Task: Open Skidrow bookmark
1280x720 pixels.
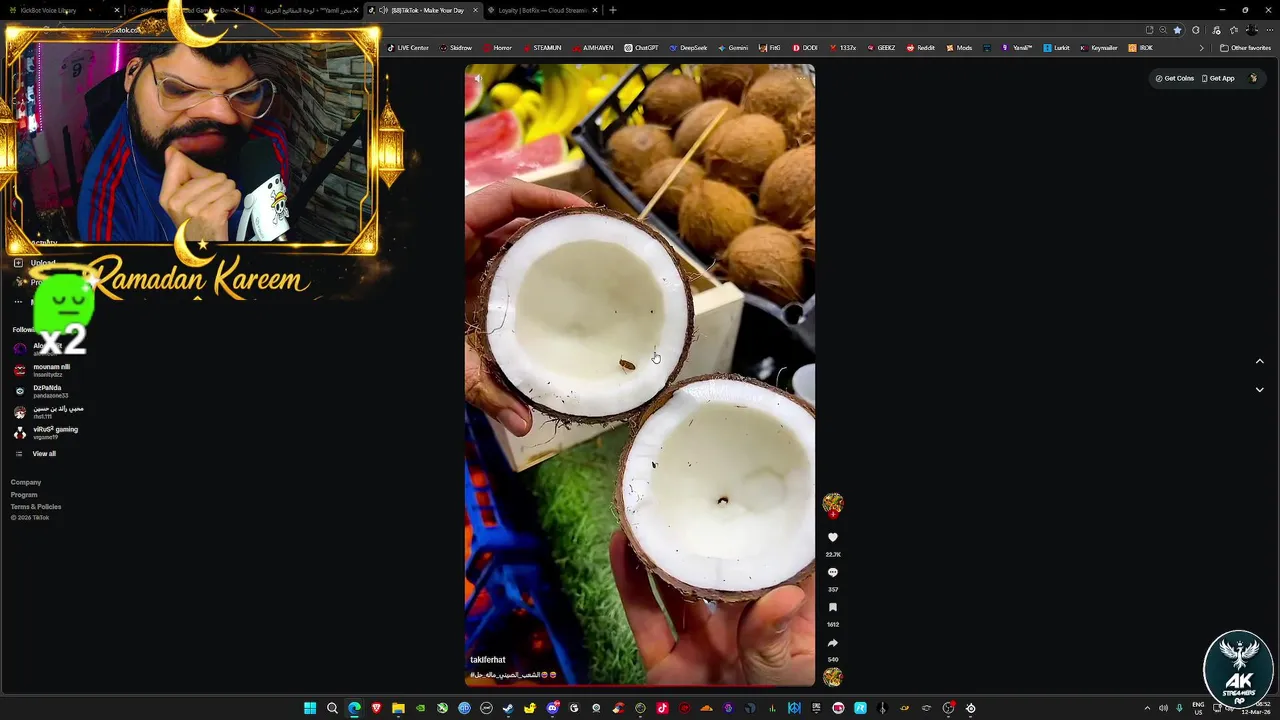Action: 455,48
